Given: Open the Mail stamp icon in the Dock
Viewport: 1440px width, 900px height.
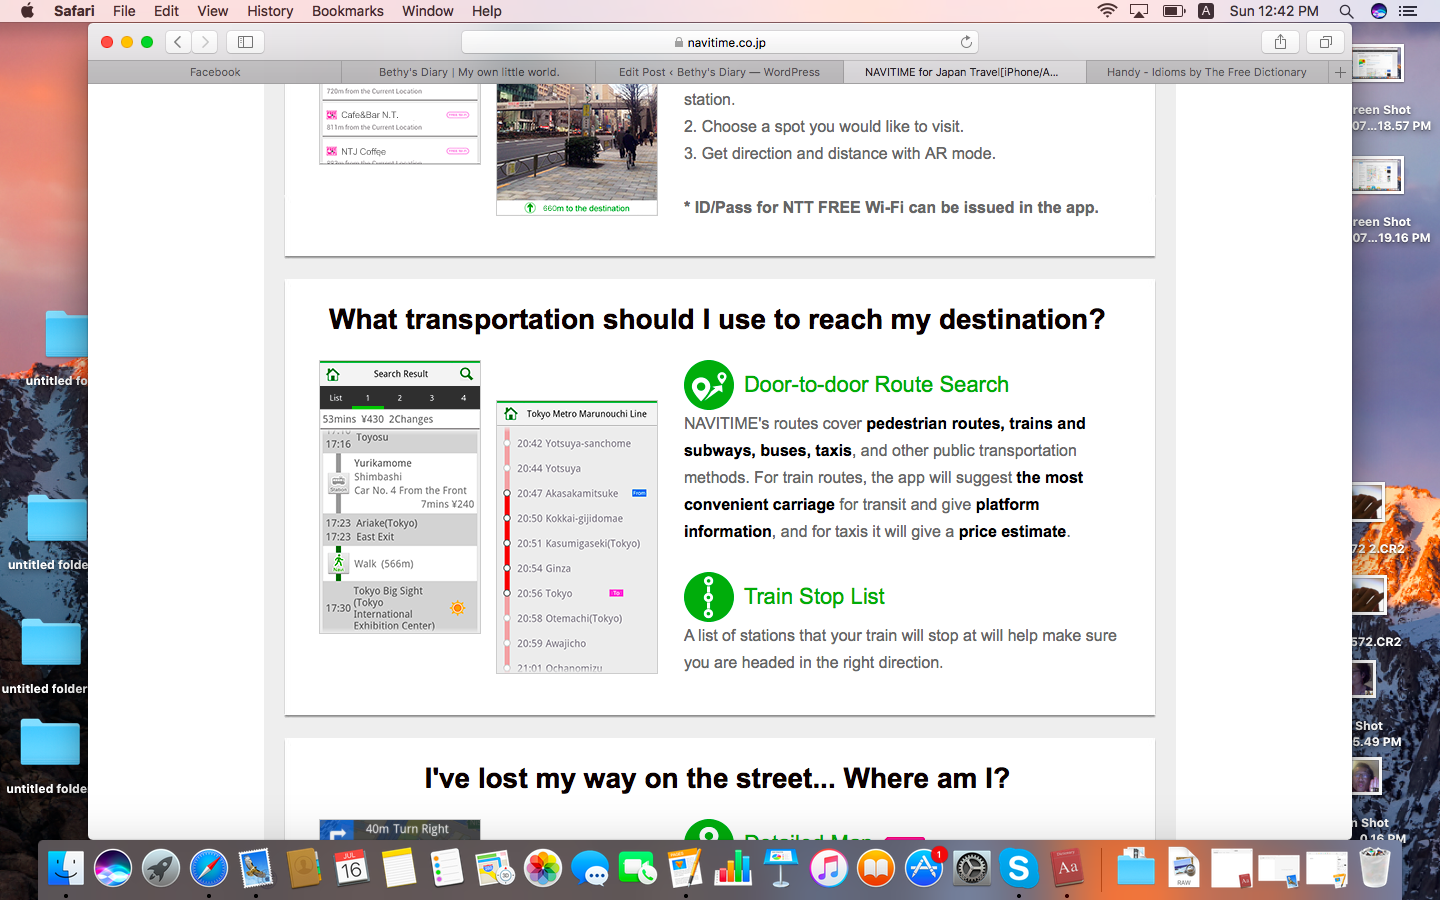Looking at the screenshot, I should (x=256, y=868).
